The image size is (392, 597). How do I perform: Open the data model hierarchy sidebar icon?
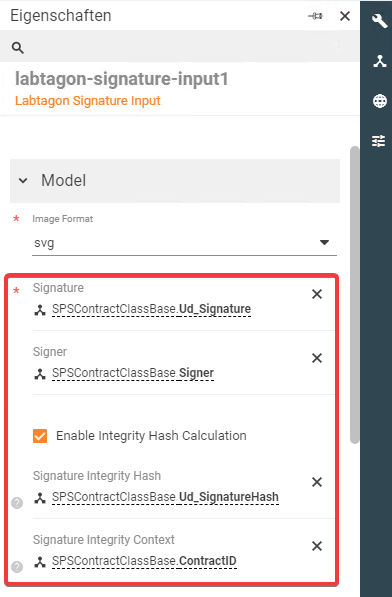point(379,61)
